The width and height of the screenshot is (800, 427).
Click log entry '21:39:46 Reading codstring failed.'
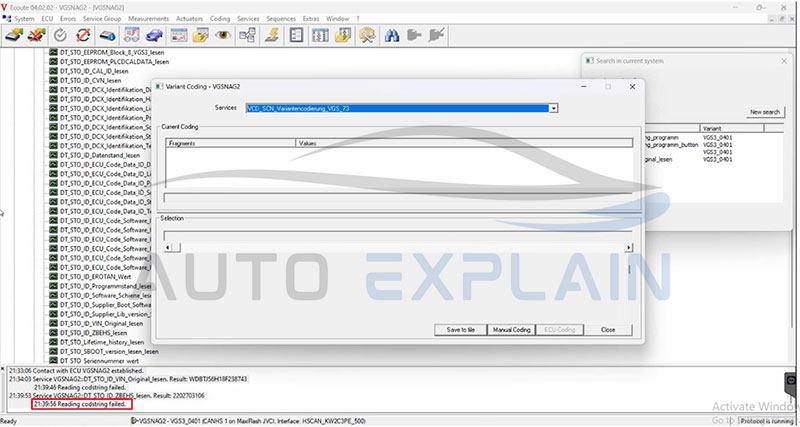pyautogui.click(x=80, y=387)
